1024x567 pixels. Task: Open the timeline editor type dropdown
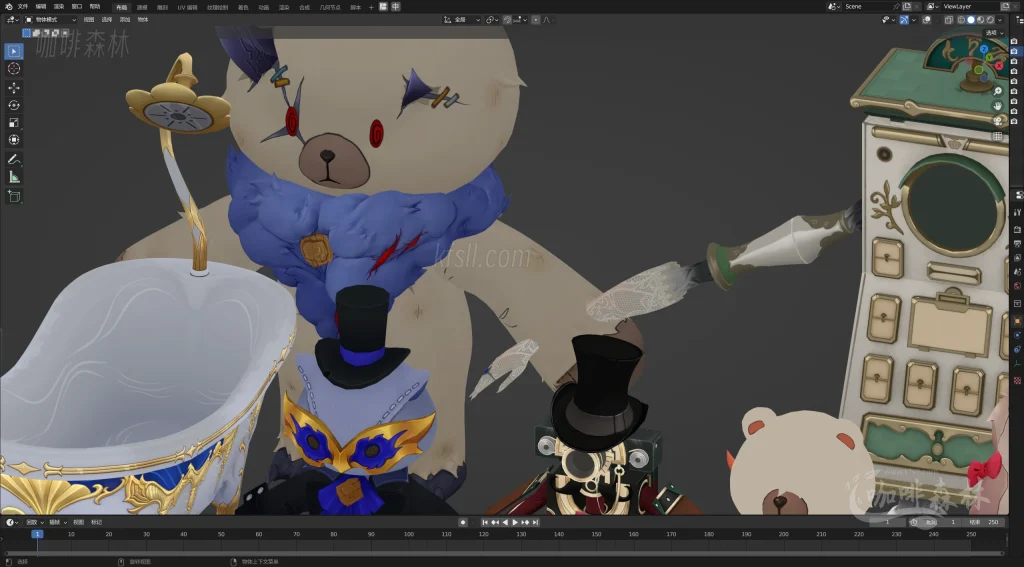[12, 523]
